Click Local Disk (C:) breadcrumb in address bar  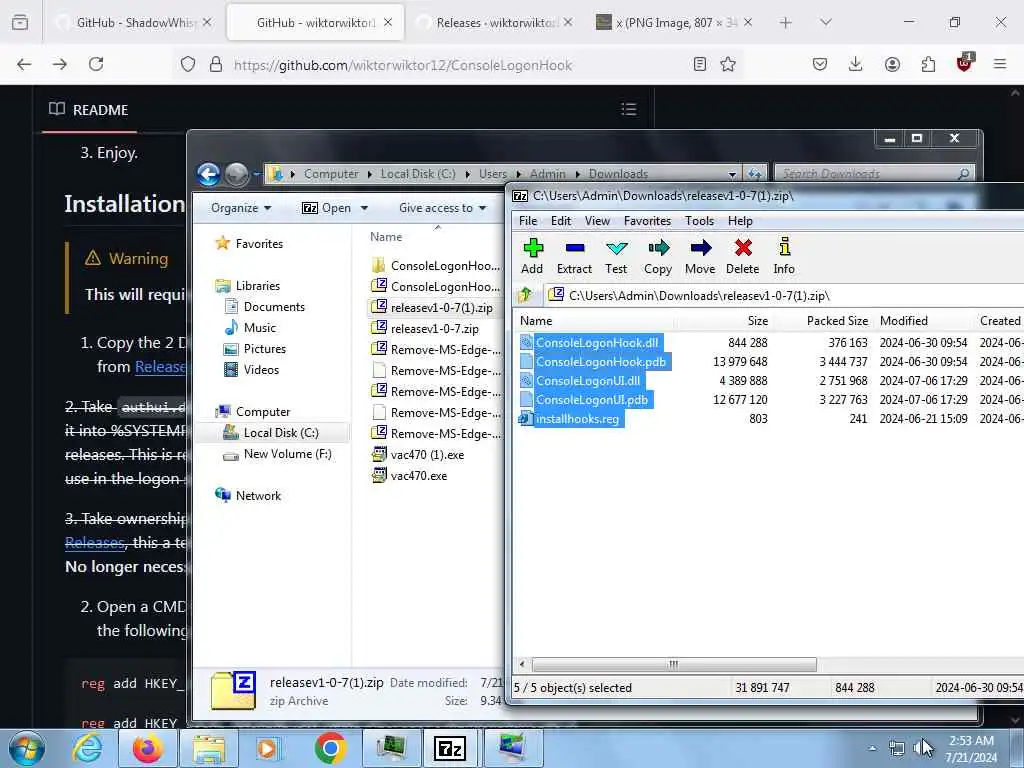(x=418, y=174)
